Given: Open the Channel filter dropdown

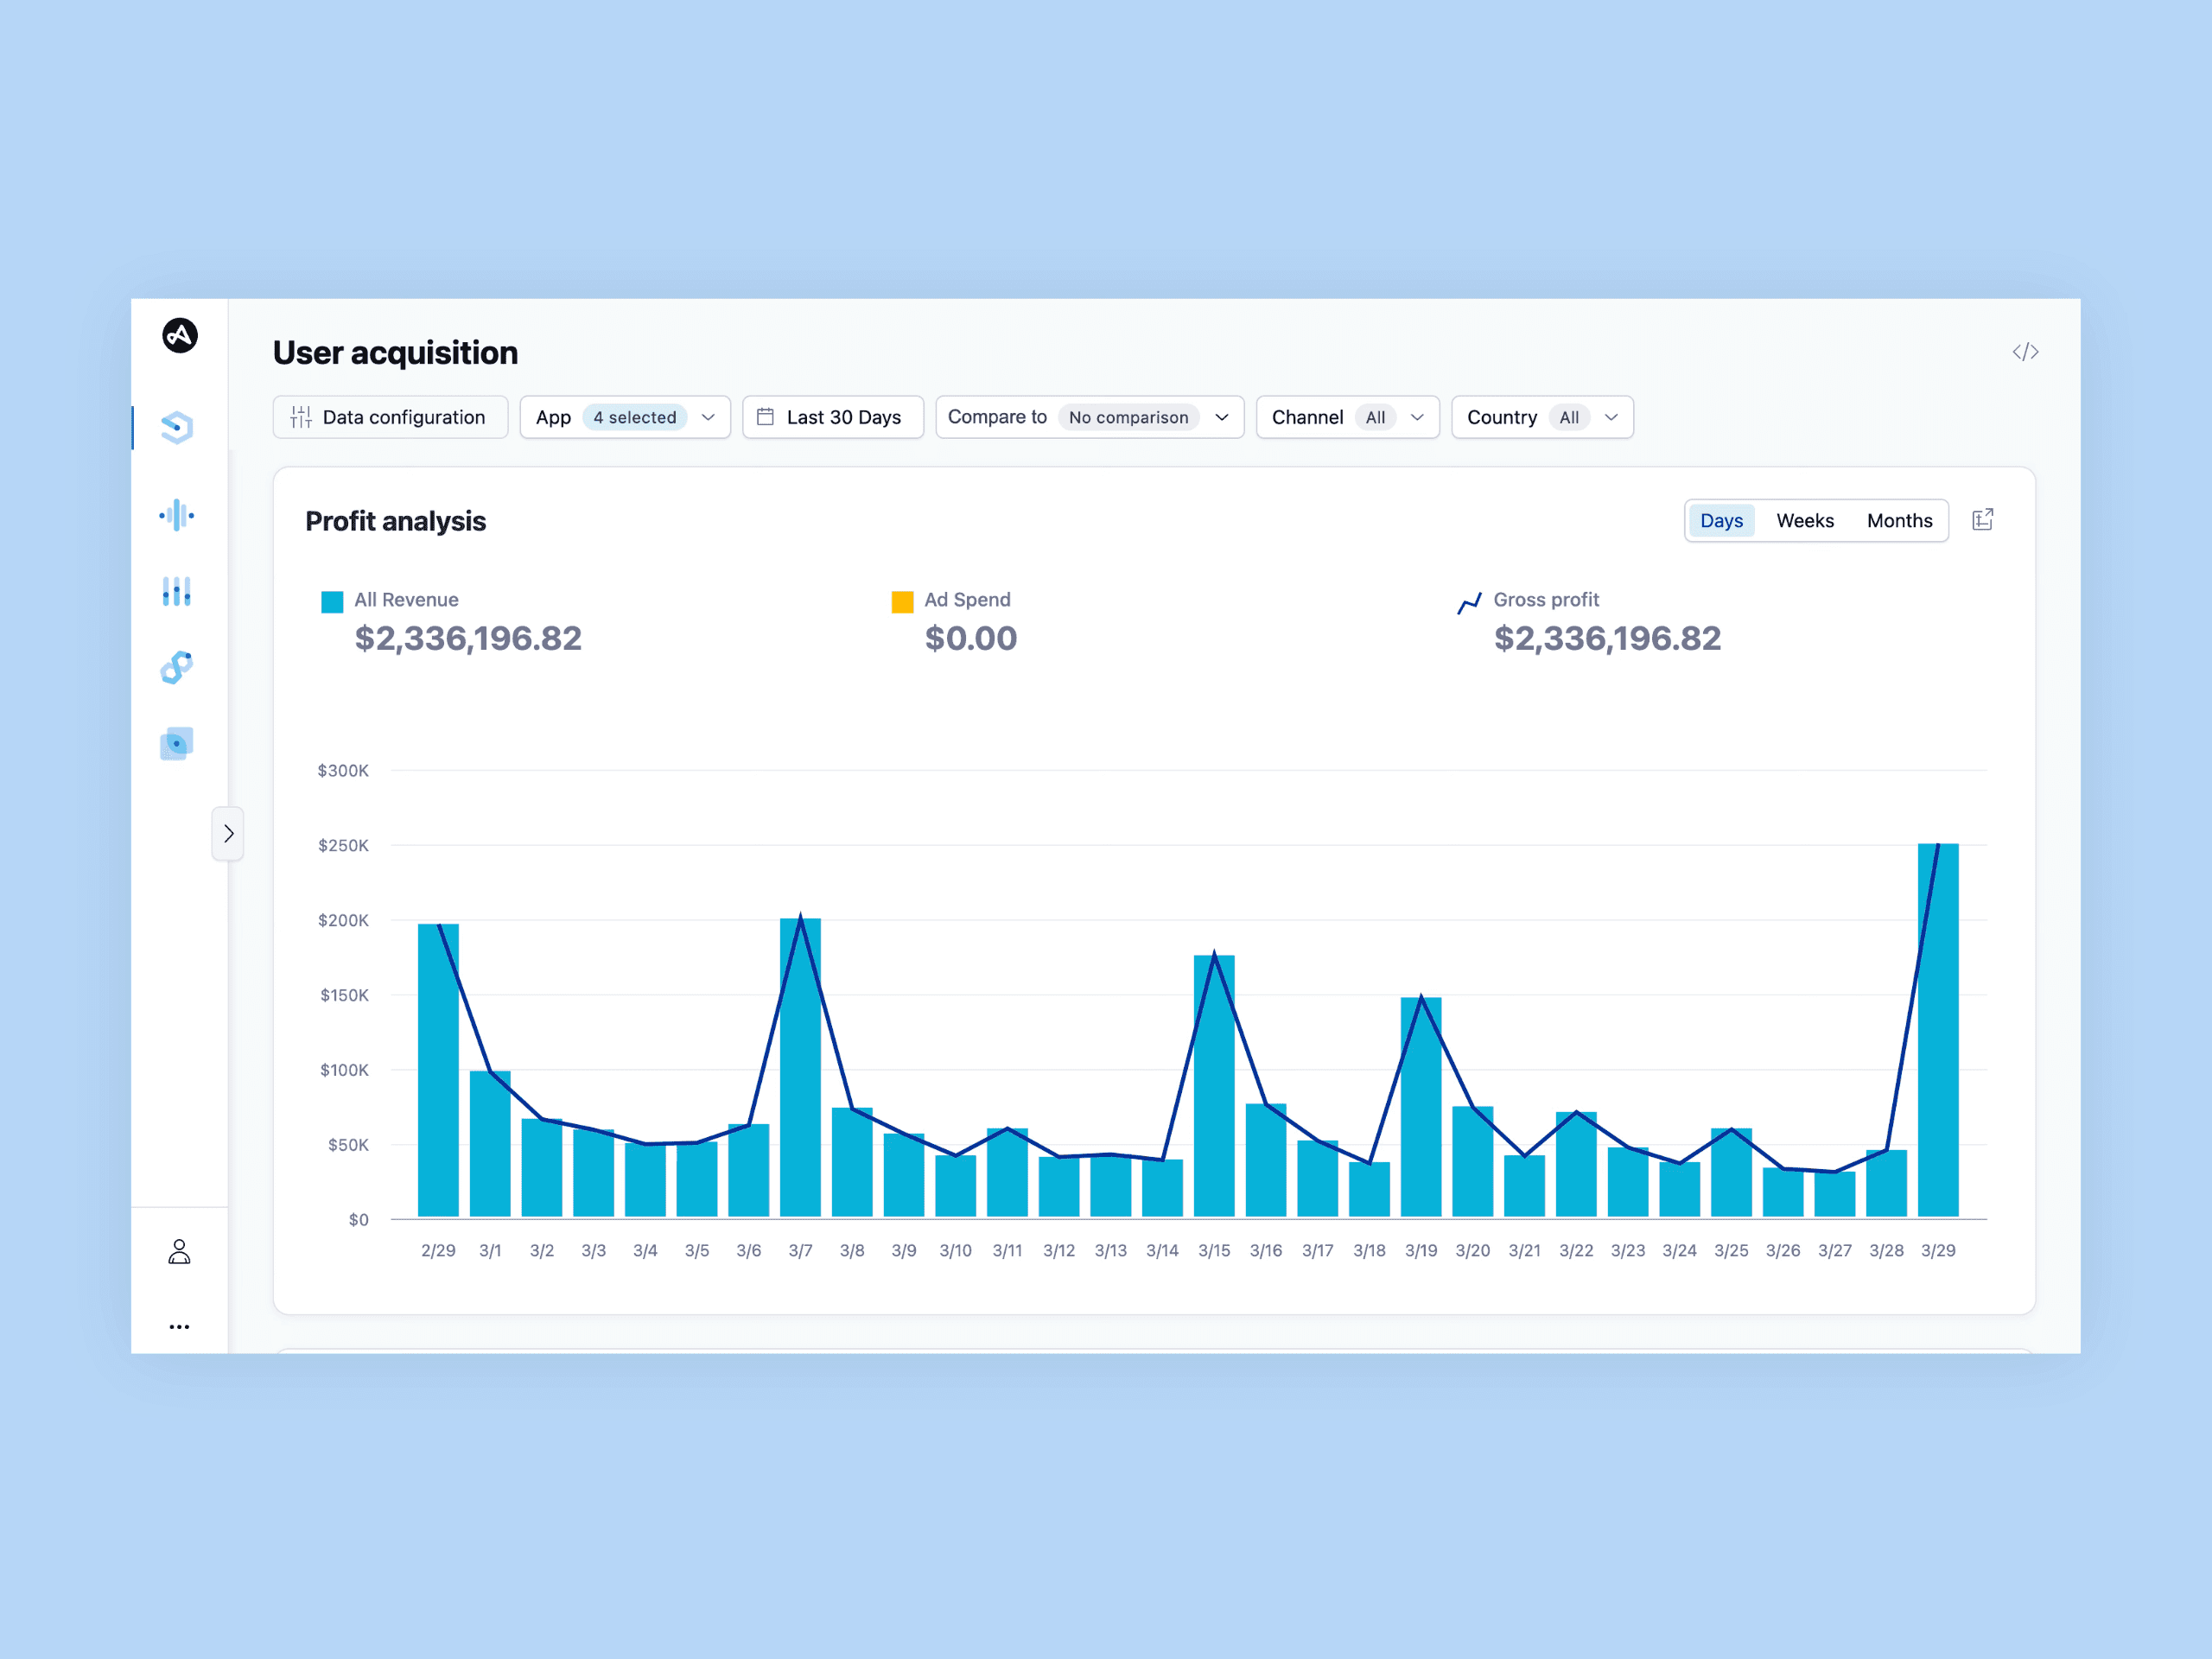Looking at the screenshot, I should click(1347, 417).
